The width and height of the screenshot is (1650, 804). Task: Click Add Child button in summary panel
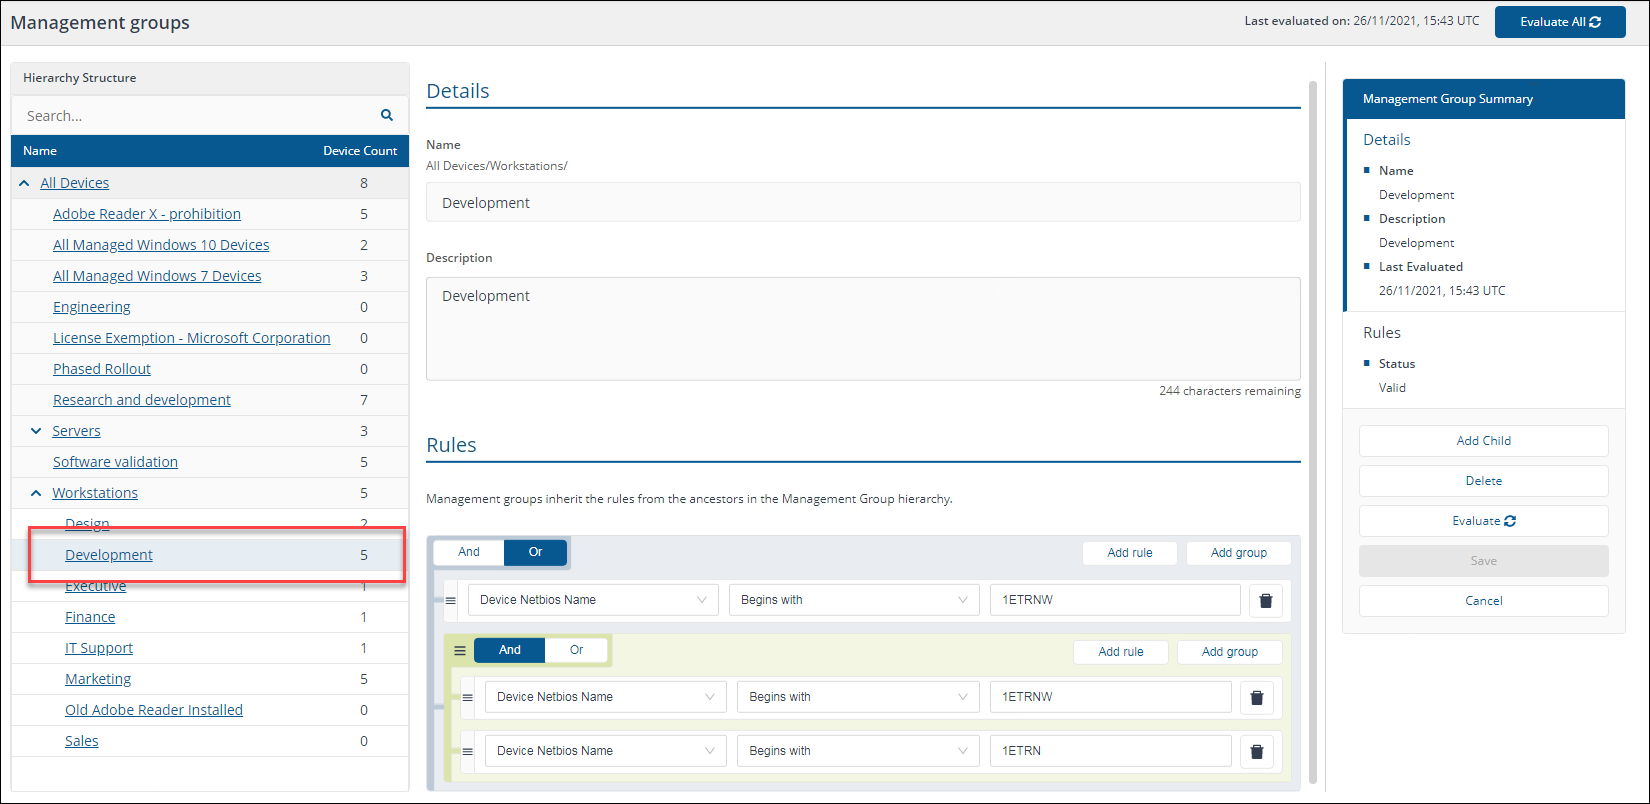coord(1483,441)
